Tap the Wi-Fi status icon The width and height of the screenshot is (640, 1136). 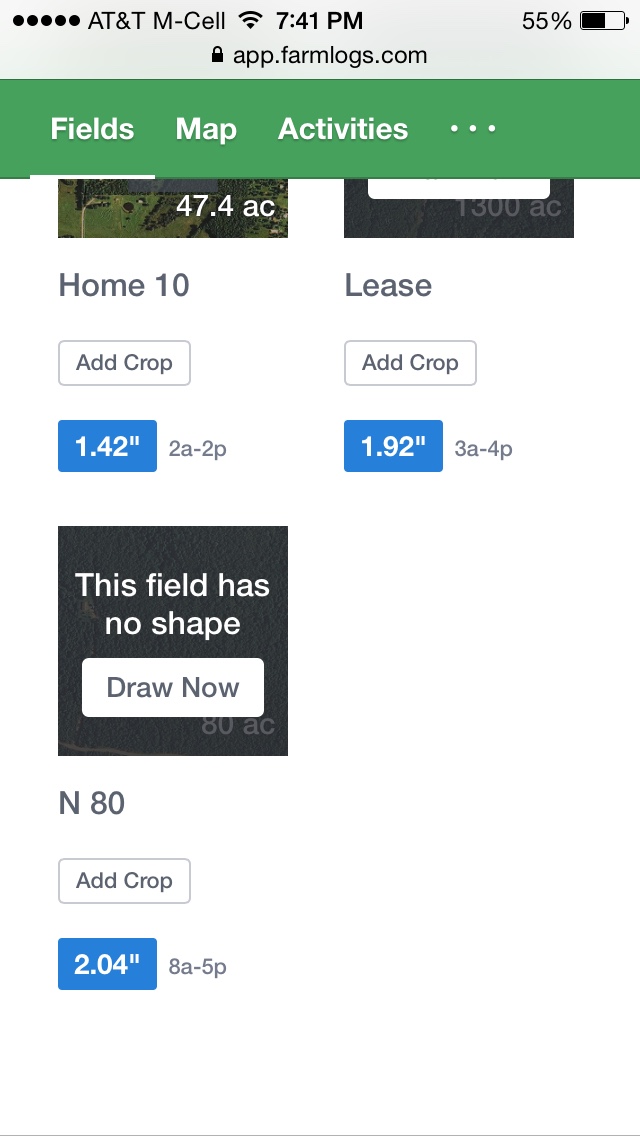(250, 20)
